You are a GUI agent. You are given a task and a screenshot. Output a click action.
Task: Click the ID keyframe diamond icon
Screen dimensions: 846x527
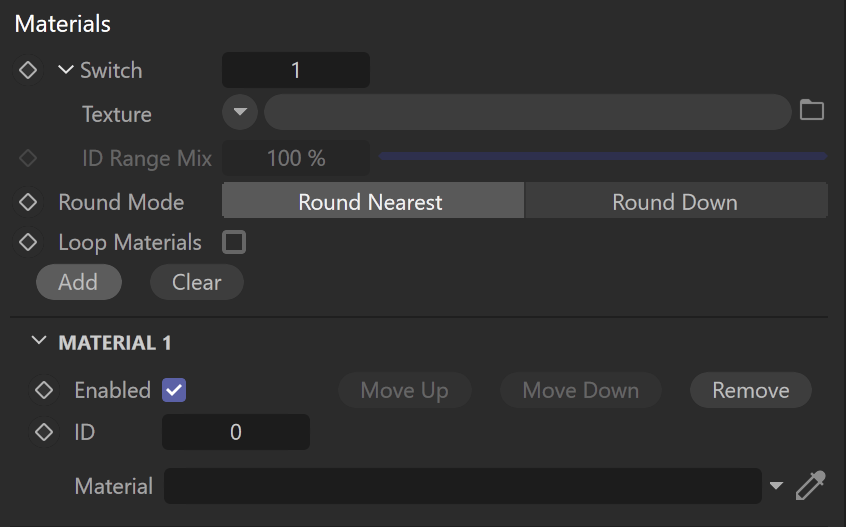[x=44, y=432]
